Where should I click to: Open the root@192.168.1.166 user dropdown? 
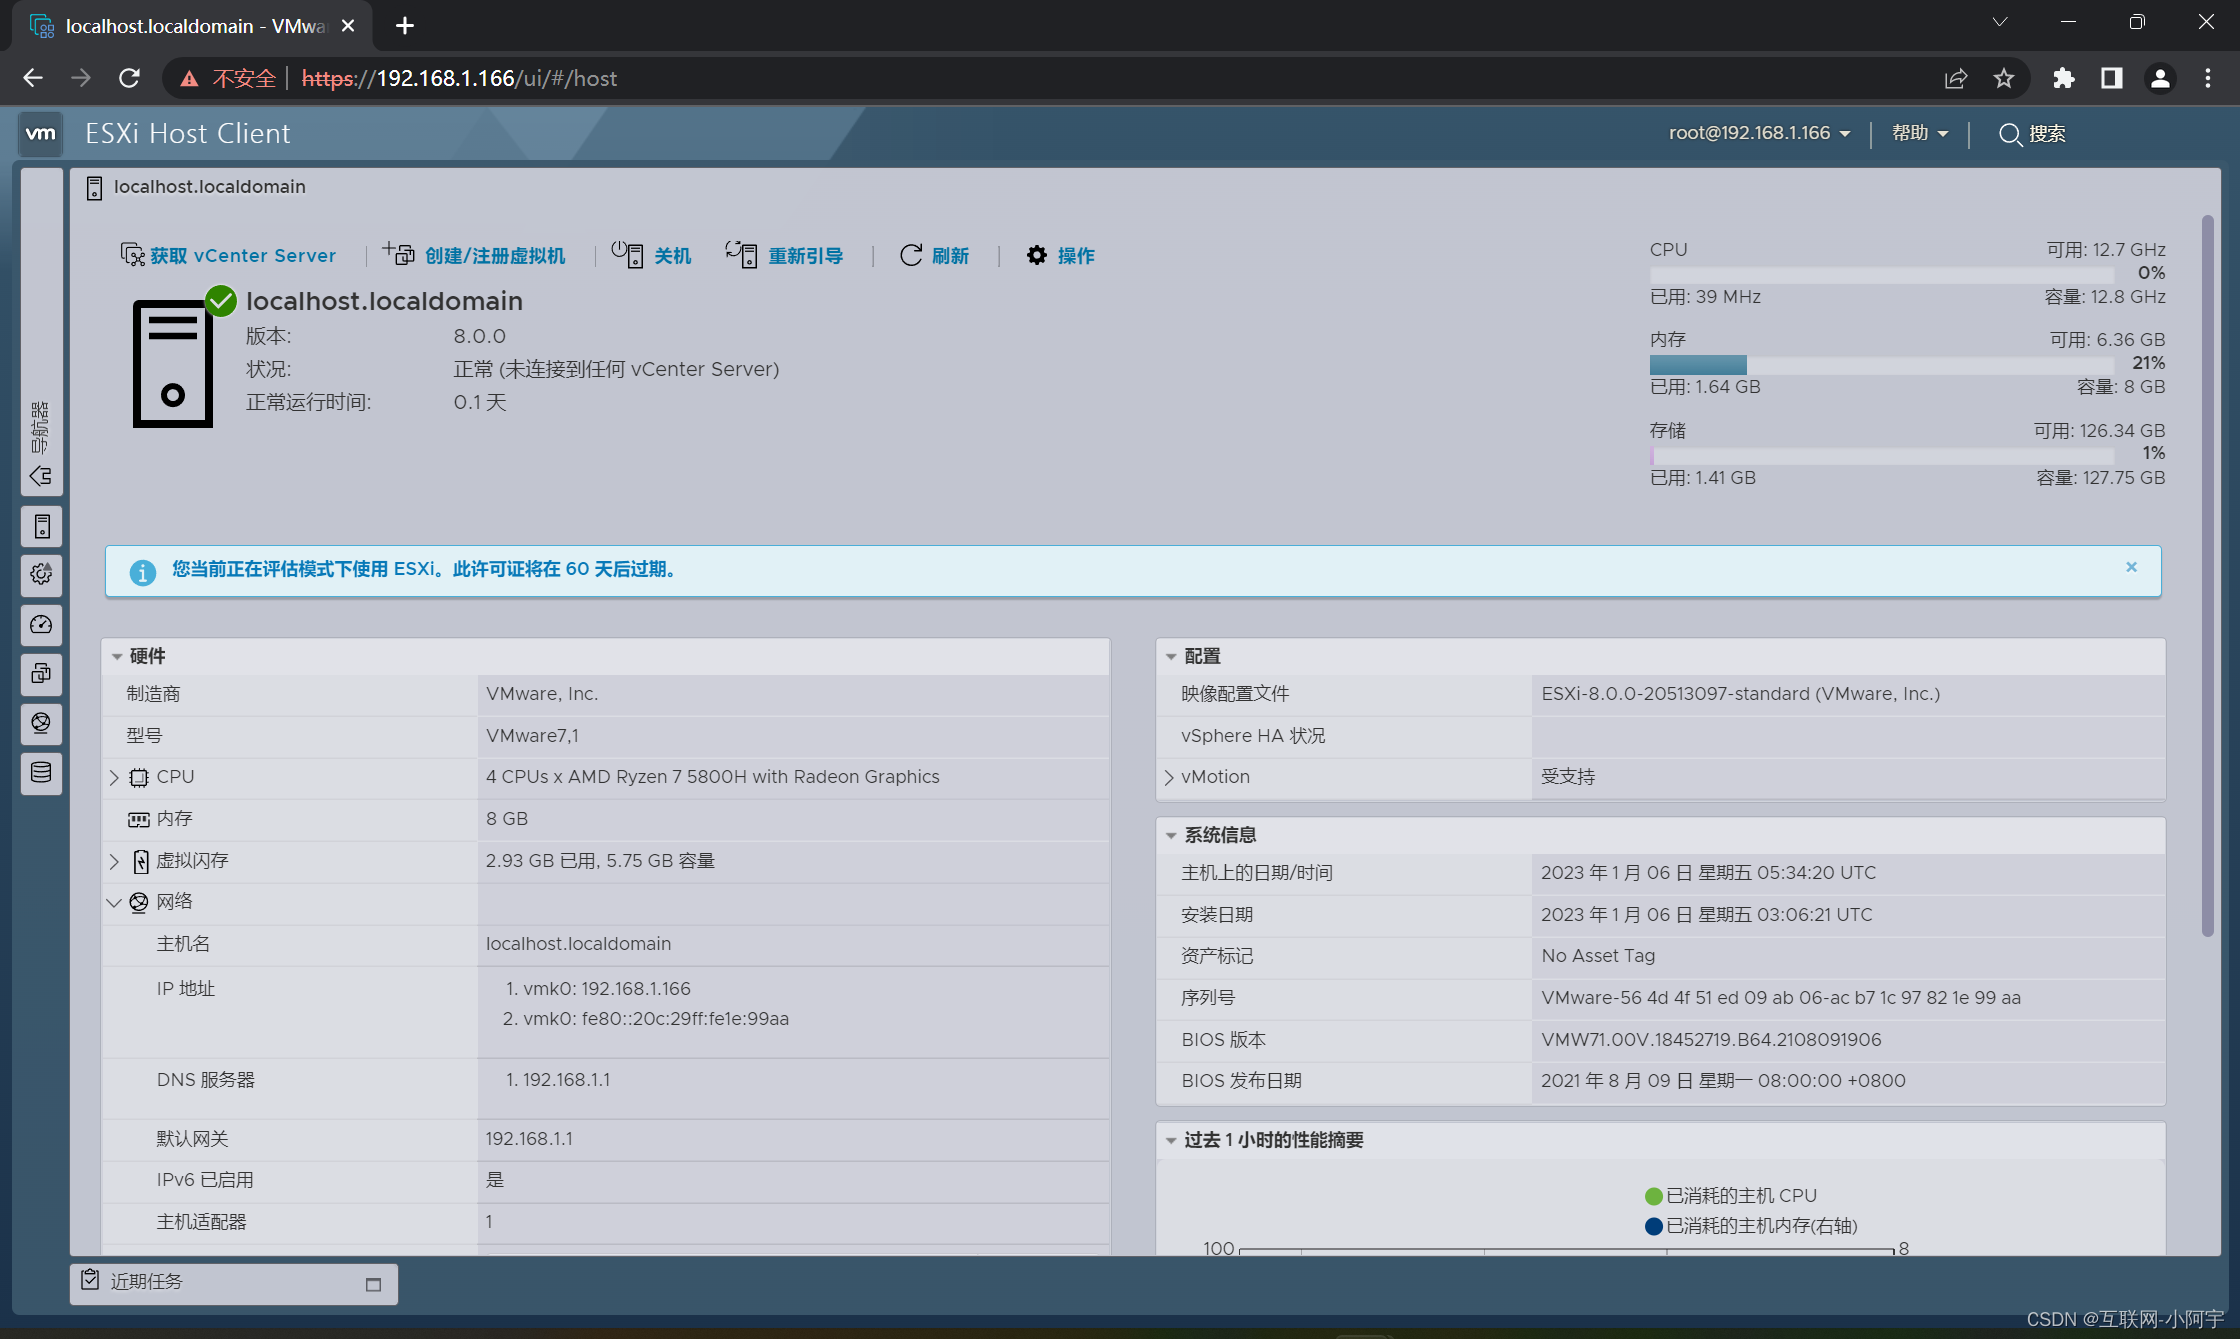(x=1758, y=133)
